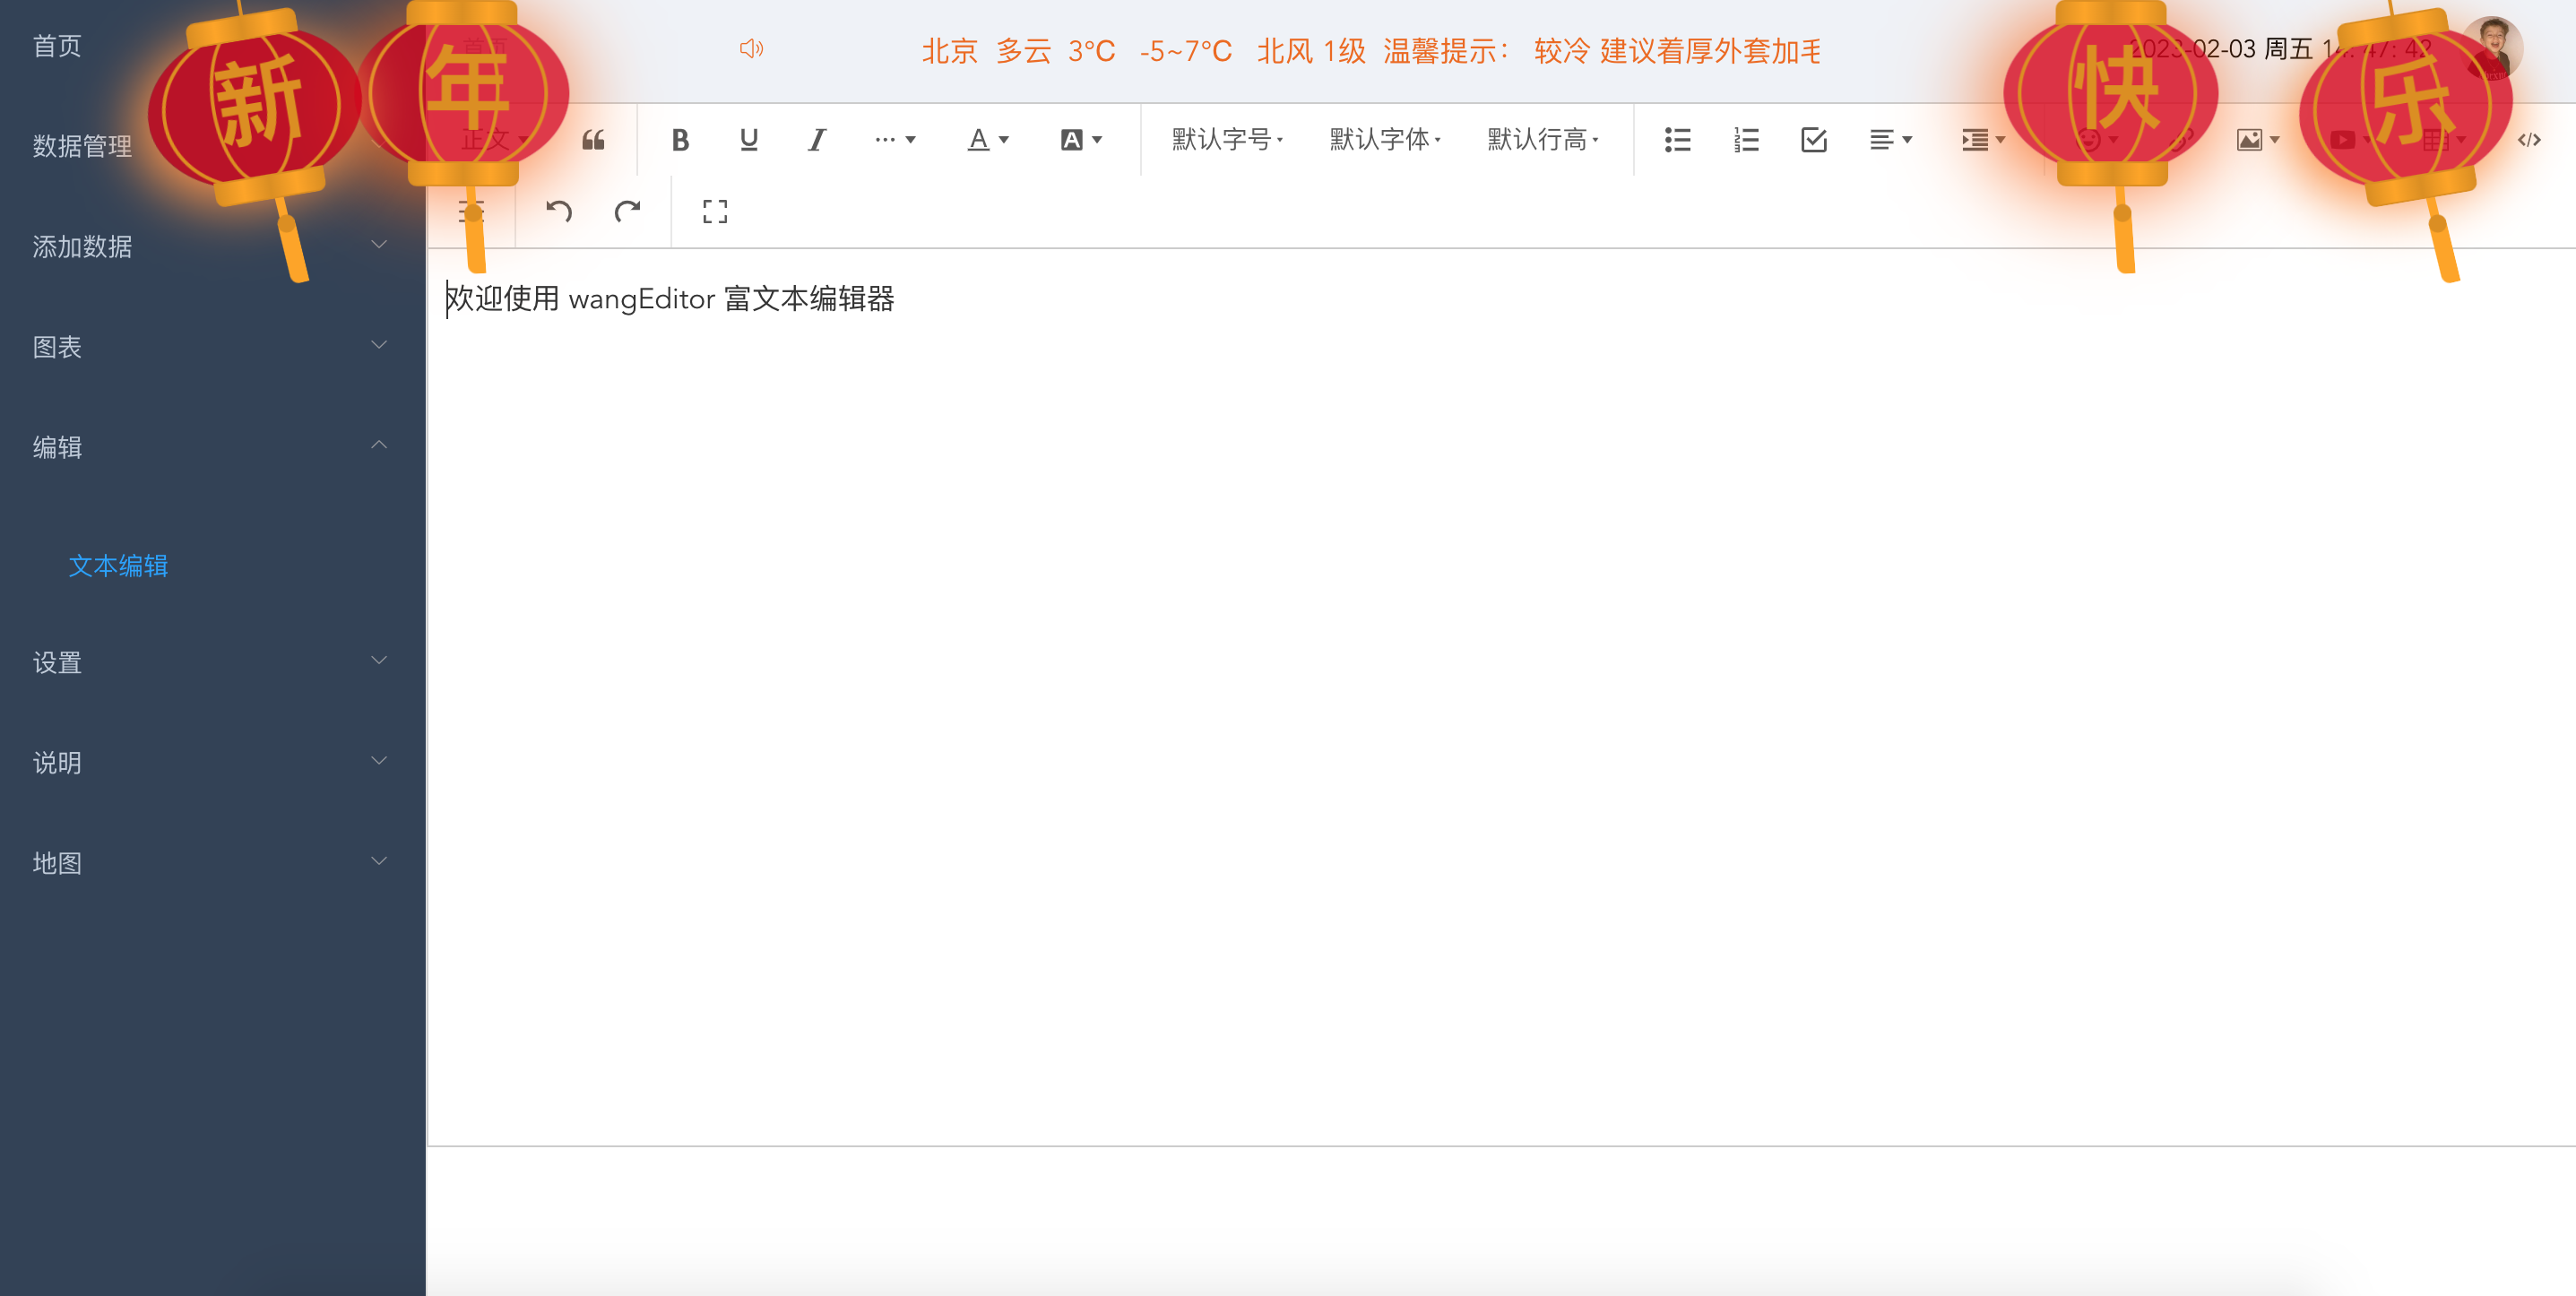
Task: Click the divider line icon in toolbar
Action: 471,211
